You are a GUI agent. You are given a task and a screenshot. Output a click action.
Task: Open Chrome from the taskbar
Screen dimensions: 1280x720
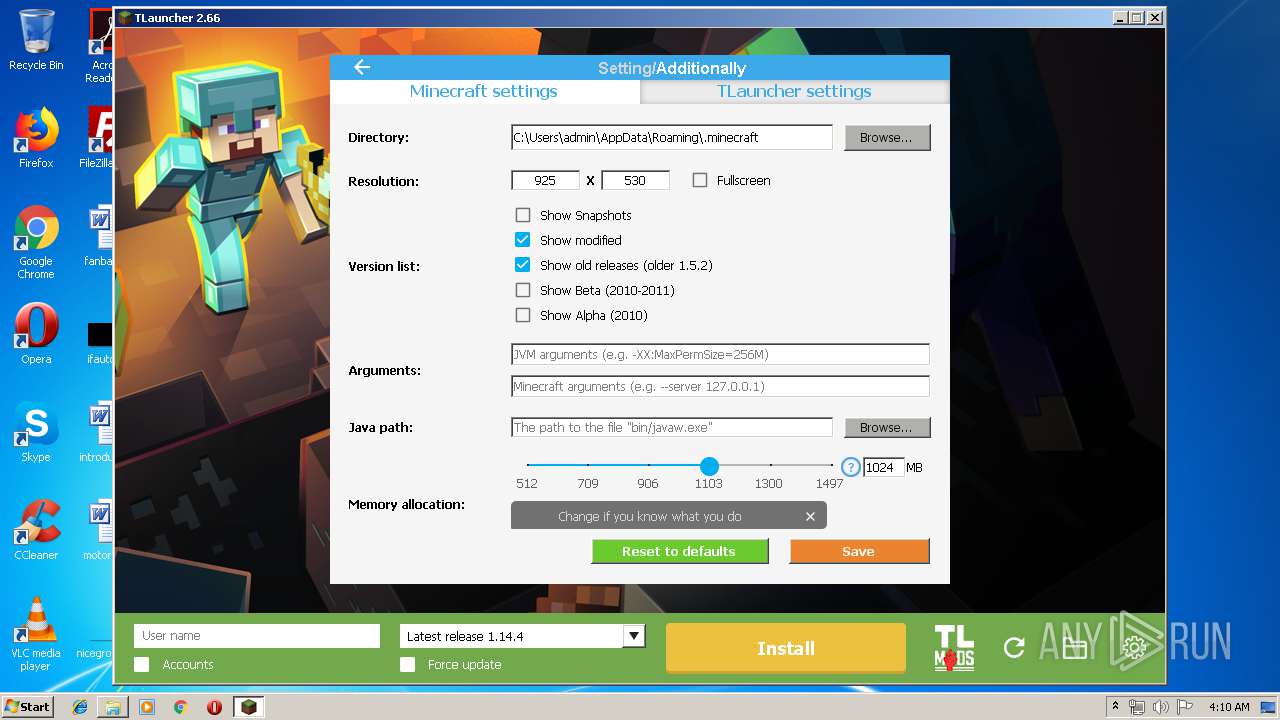[x=180, y=707]
